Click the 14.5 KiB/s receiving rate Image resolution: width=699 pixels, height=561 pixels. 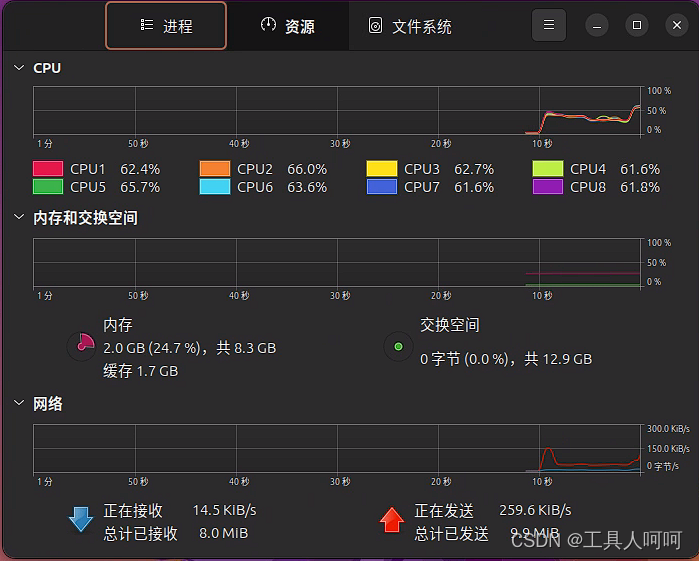click(224, 510)
